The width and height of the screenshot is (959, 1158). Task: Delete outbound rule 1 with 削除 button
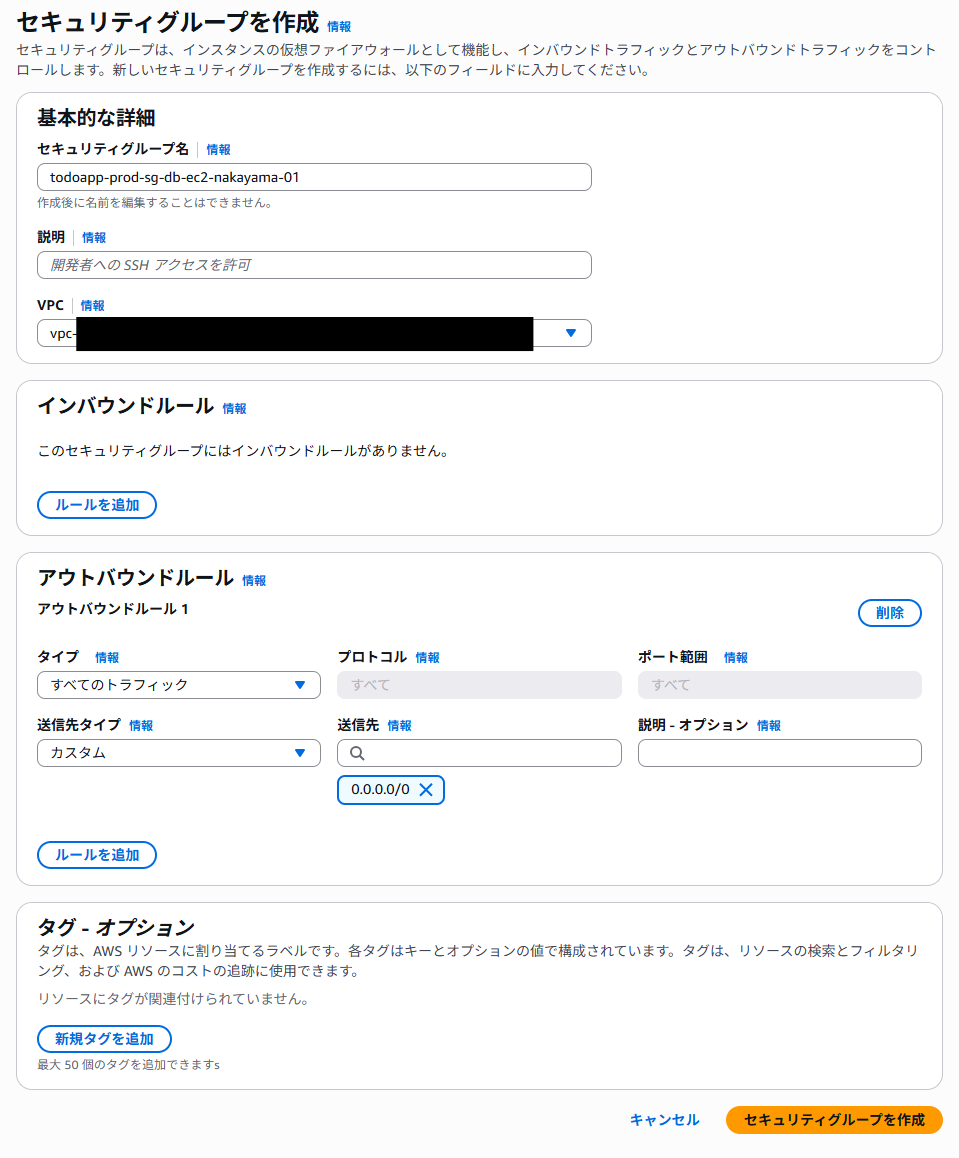click(x=890, y=613)
